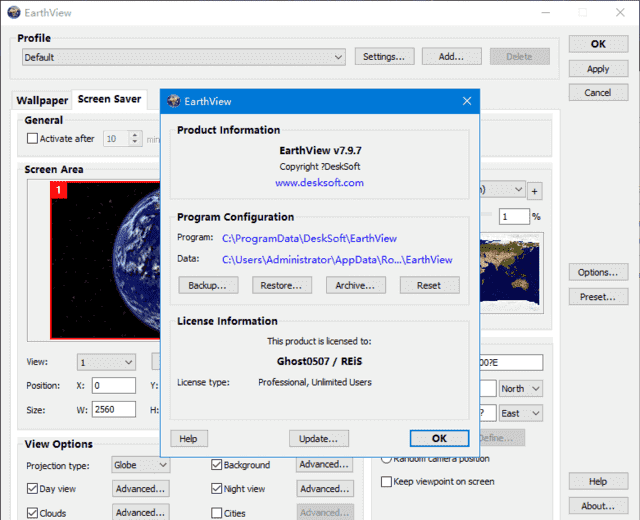Viewport: 640px width, 520px height.
Task: Open Advanced... for Night view
Action: coord(325,489)
